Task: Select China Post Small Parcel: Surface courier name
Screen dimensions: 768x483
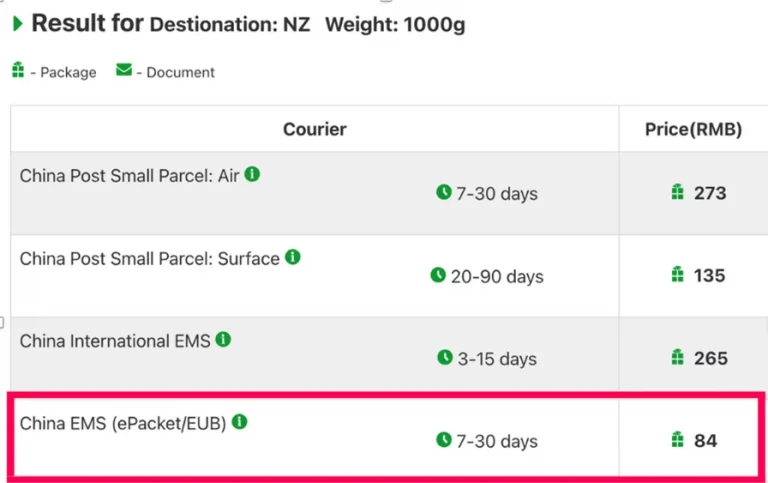Action: pyautogui.click(x=149, y=258)
